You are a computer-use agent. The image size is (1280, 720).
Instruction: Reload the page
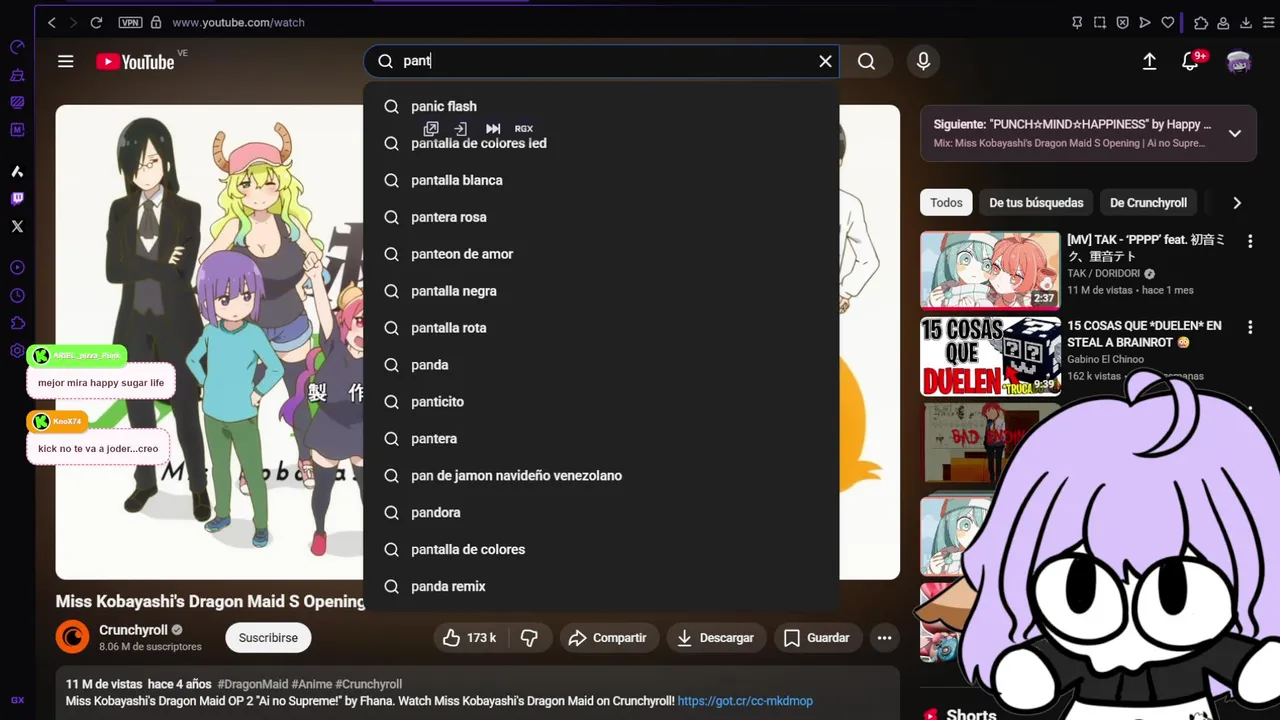click(96, 22)
